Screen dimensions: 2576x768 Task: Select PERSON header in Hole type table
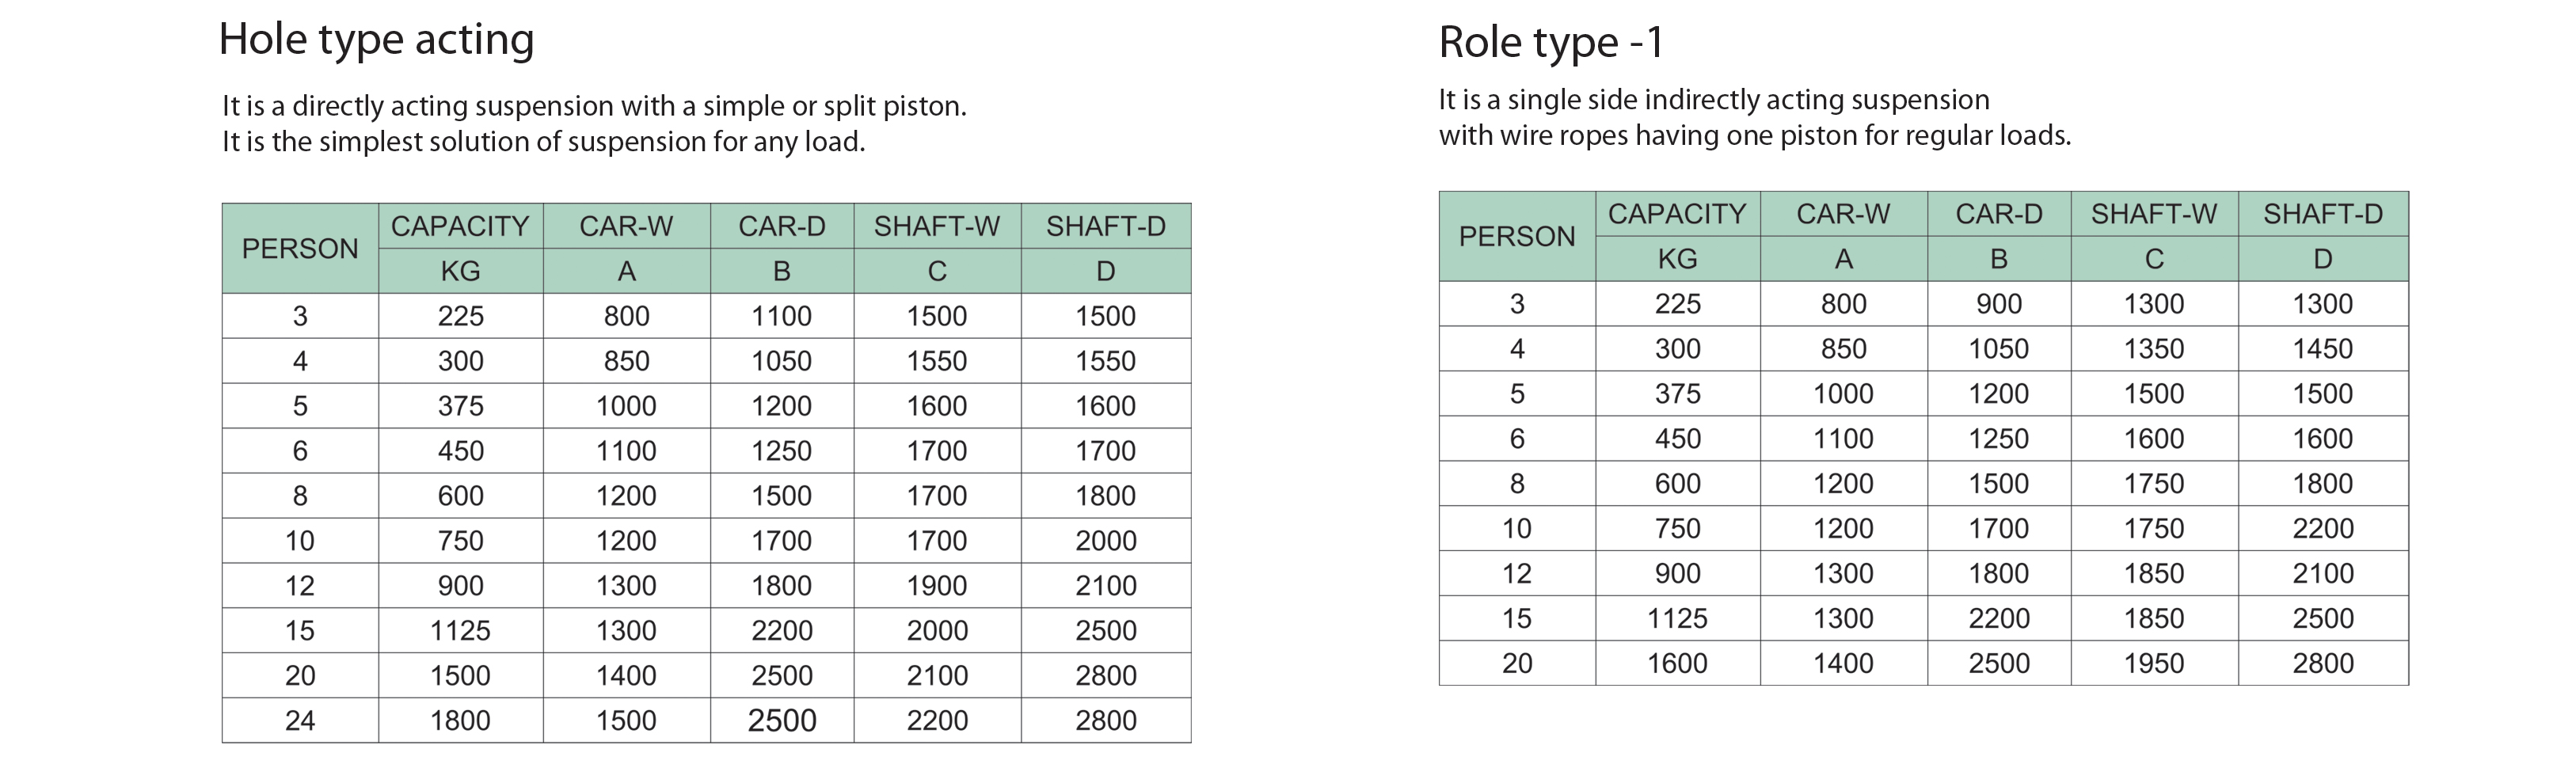pos(300,248)
